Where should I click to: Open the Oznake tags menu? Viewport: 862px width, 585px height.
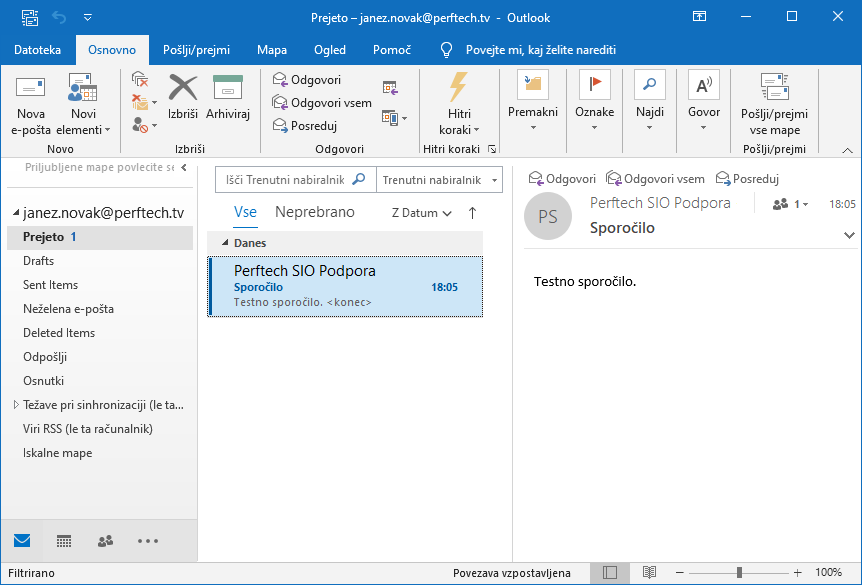pyautogui.click(x=594, y=102)
